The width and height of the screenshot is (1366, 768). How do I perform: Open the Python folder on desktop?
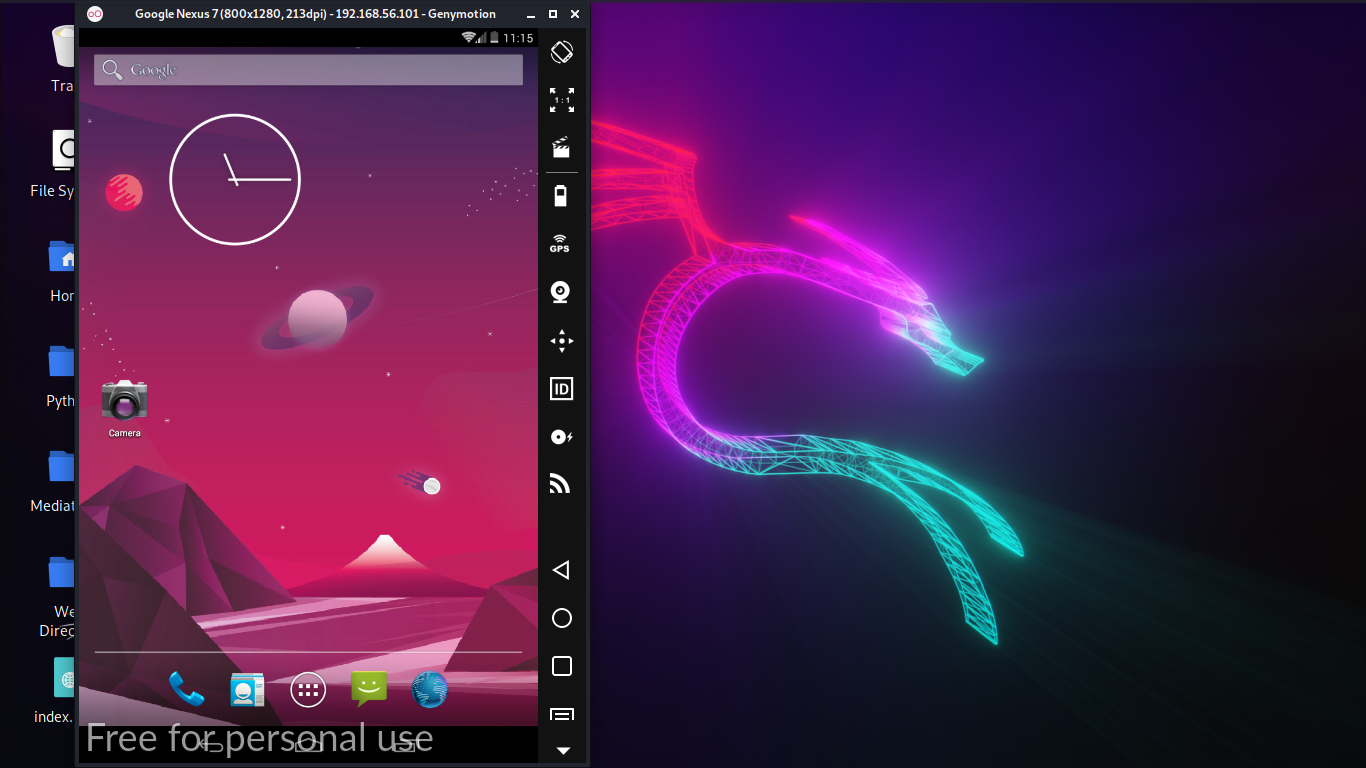(x=61, y=375)
